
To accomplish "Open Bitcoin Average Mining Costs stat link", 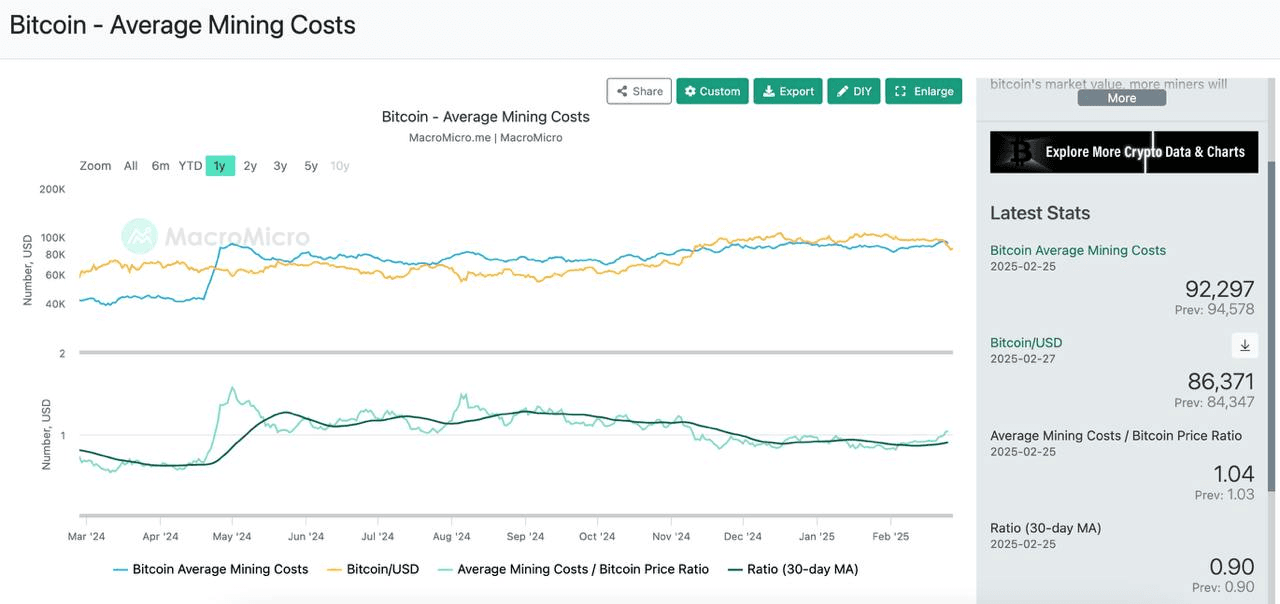I will (1078, 250).
